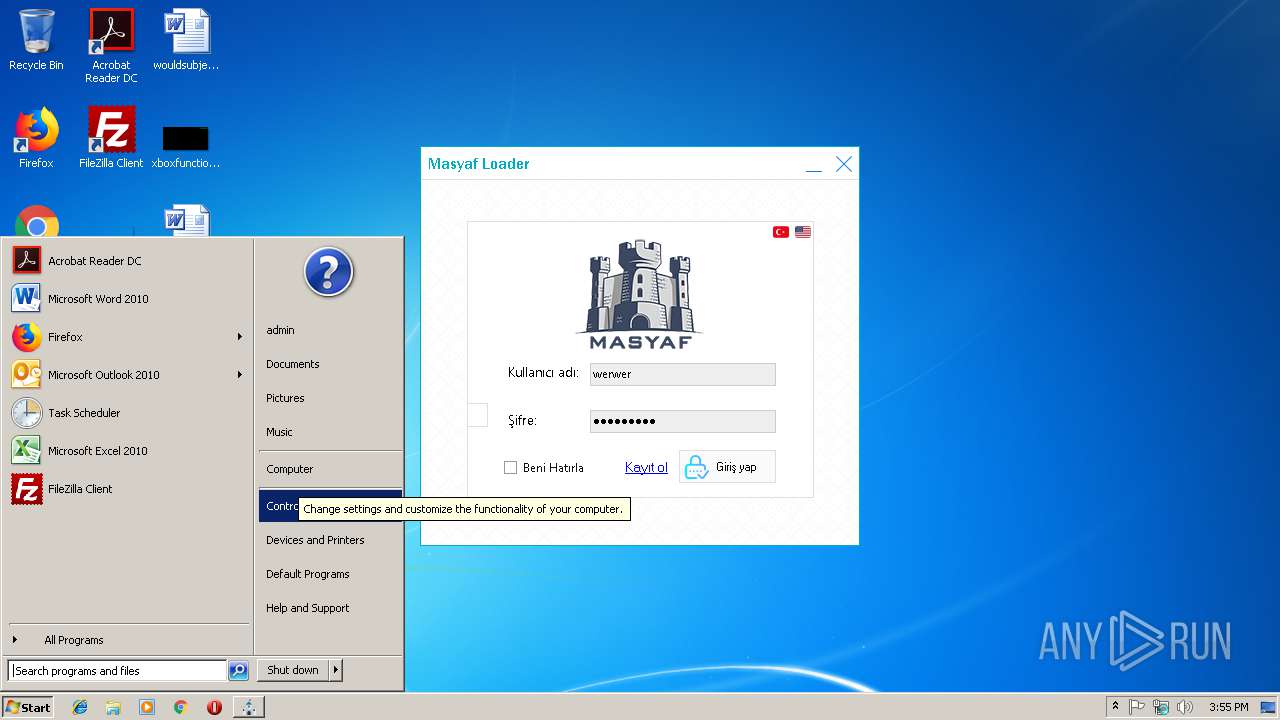The width and height of the screenshot is (1280, 720).
Task: Open the admin user folder
Action: coord(330,330)
